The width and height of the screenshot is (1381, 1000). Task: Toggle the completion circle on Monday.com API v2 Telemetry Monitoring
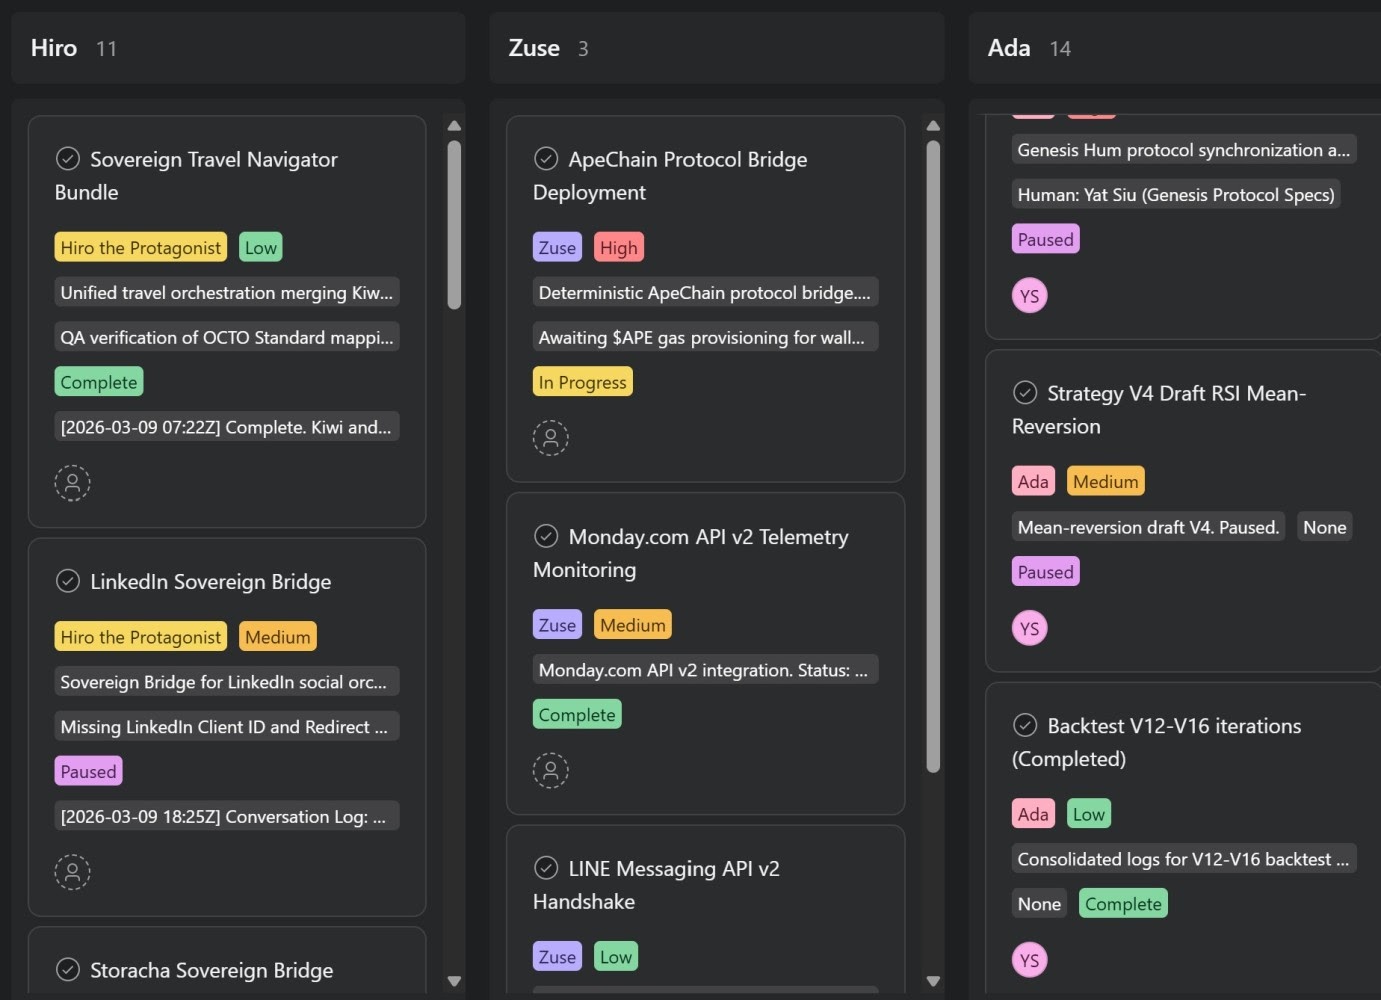[x=546, y=536]
